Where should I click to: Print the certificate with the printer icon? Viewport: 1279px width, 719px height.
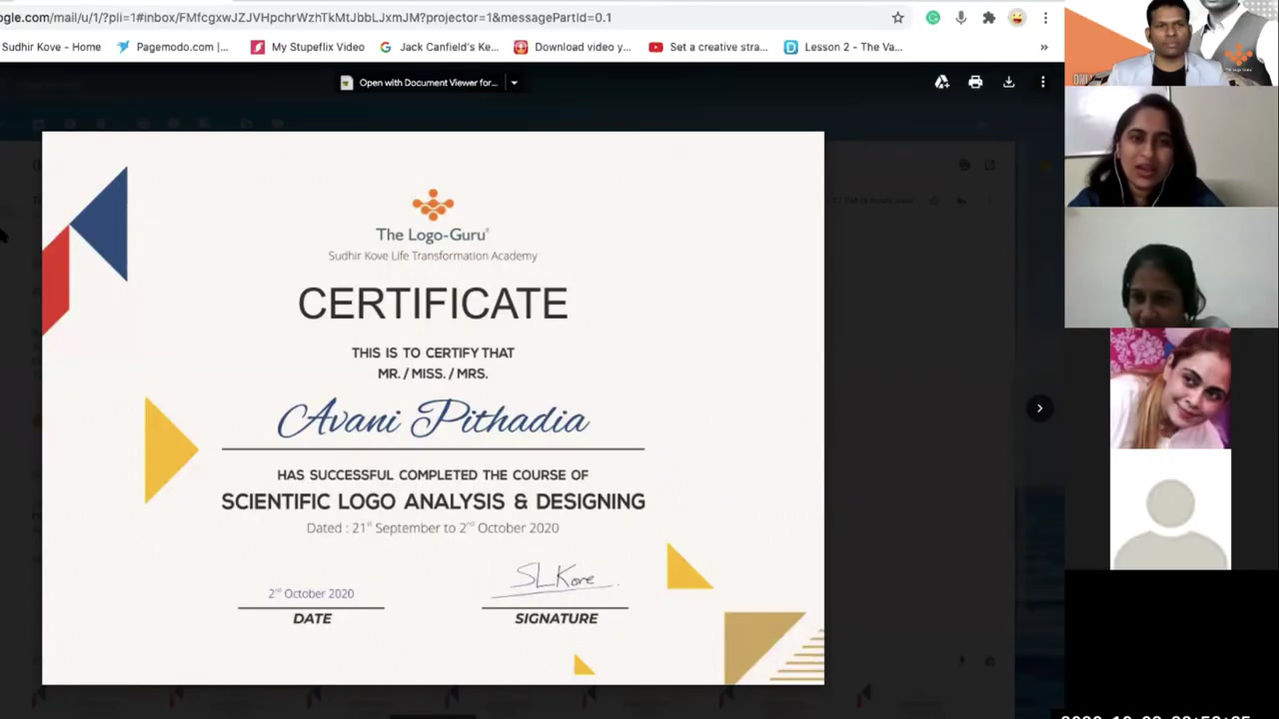(975, 82)
